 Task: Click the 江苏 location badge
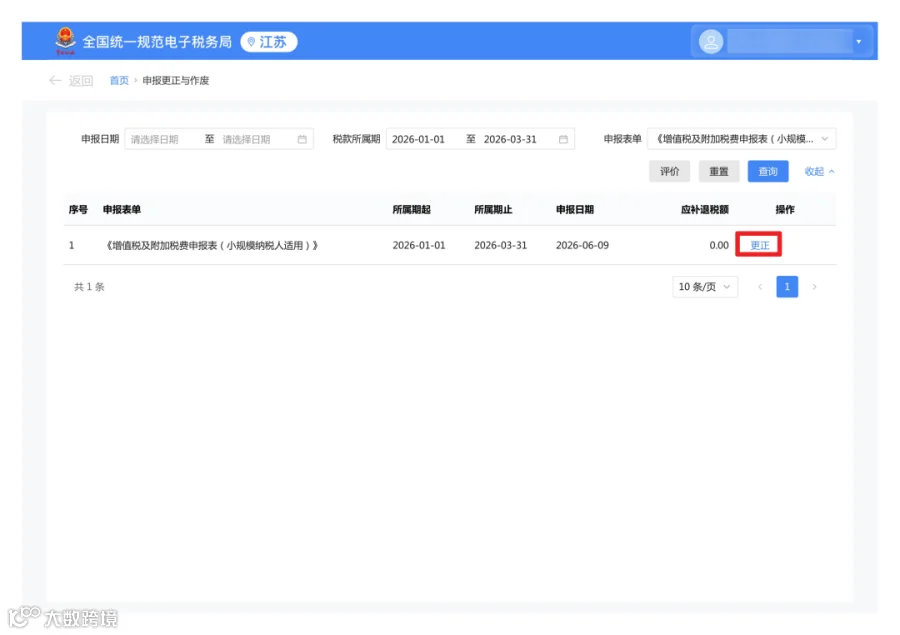coord(269,42)
